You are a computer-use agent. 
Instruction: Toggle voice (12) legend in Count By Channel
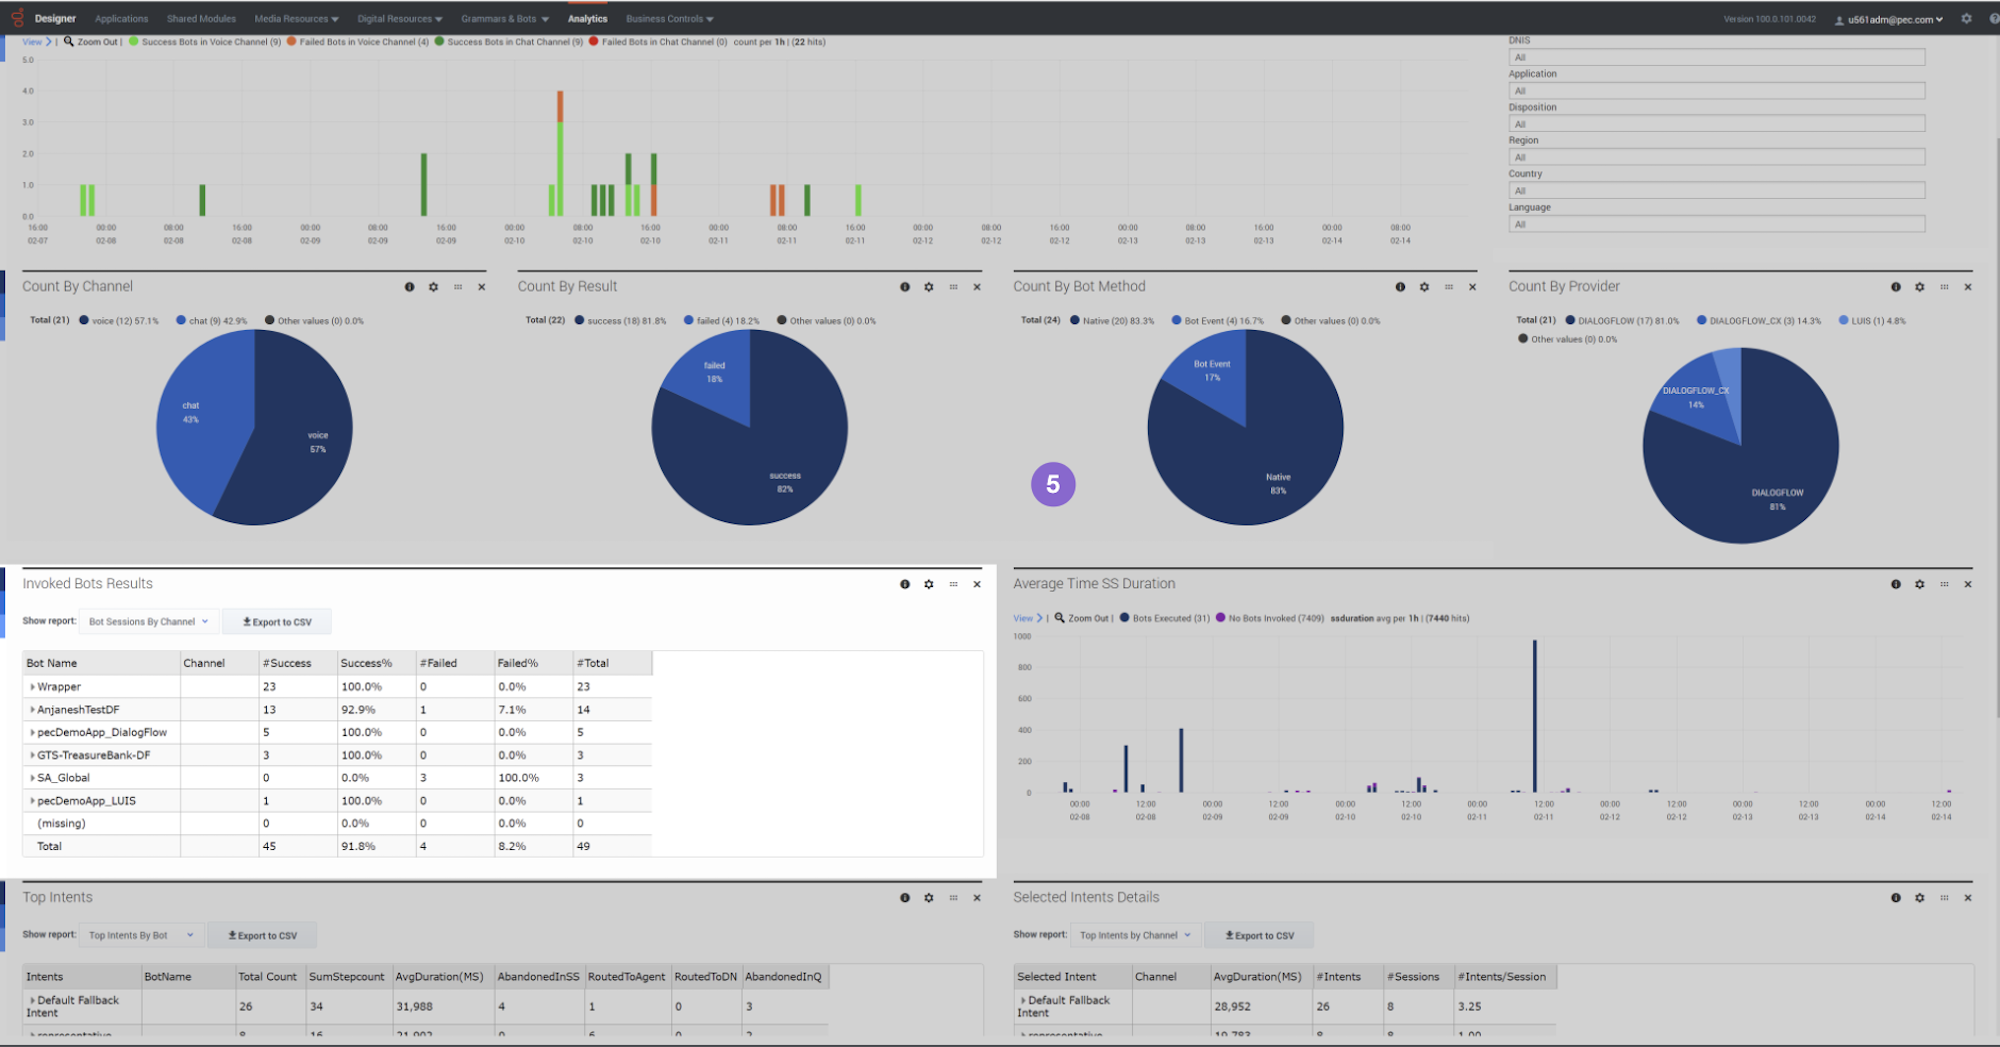pos(119,321)
